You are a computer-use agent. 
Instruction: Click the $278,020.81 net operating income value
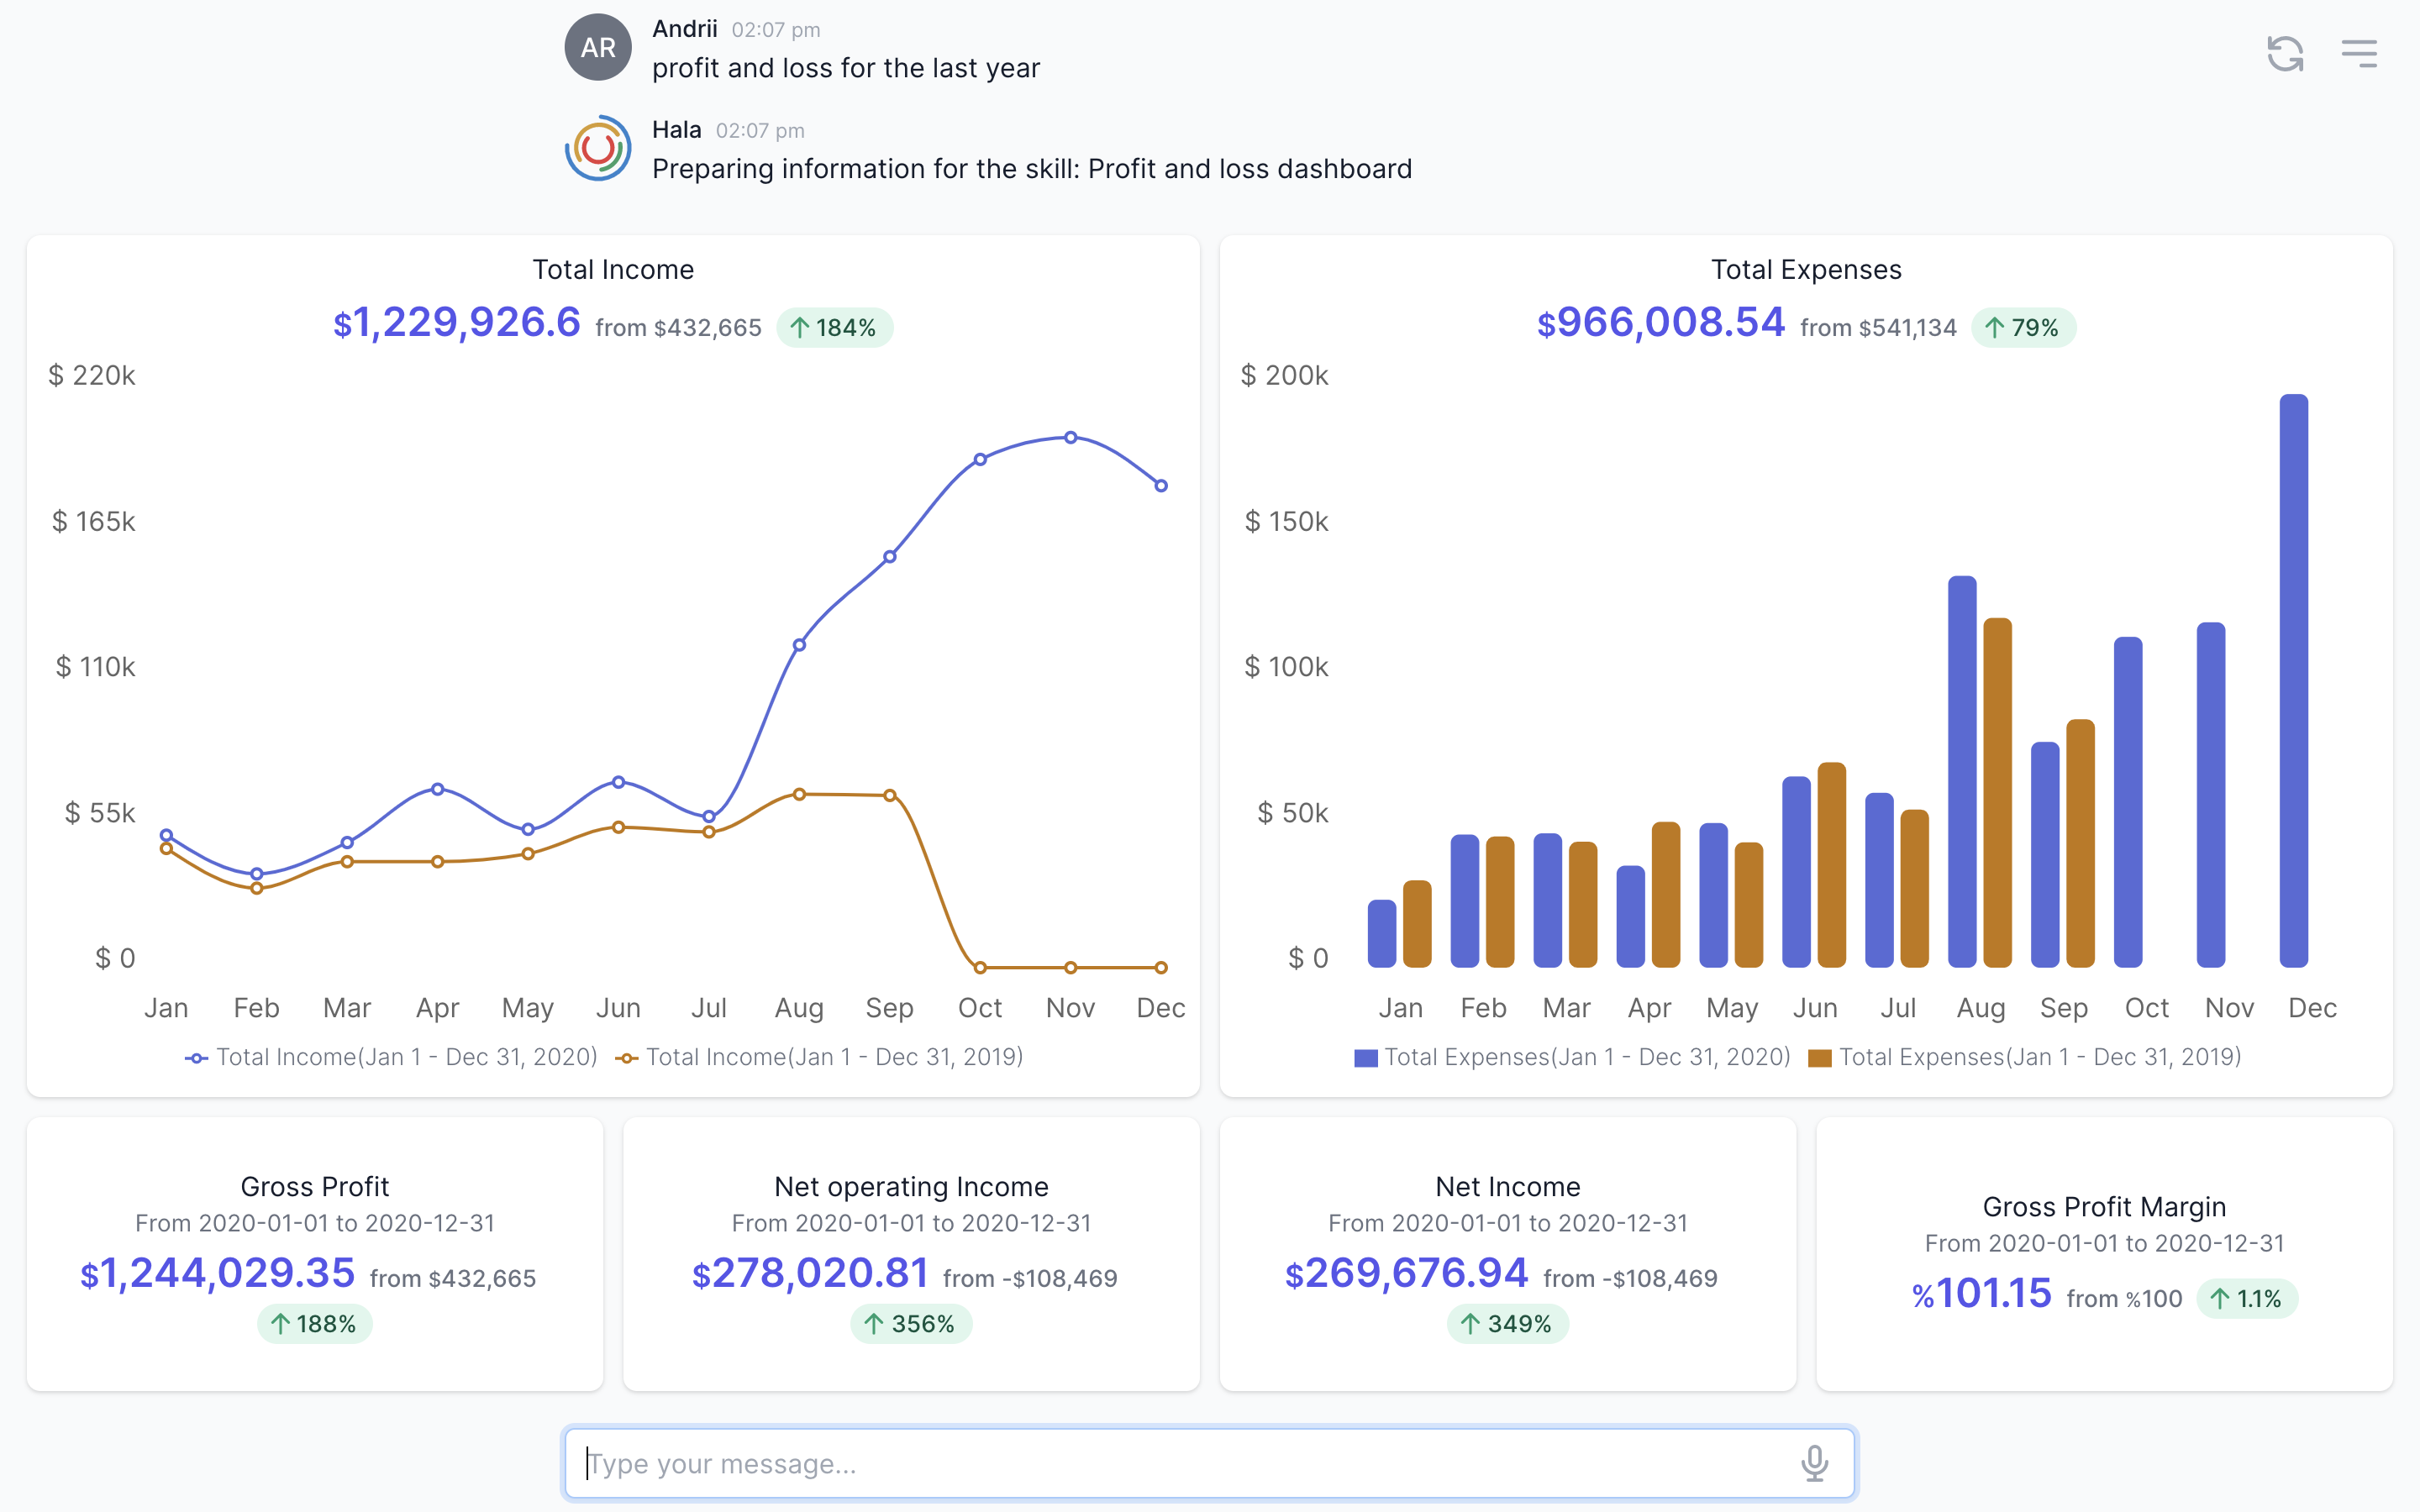click(810, 1273)
